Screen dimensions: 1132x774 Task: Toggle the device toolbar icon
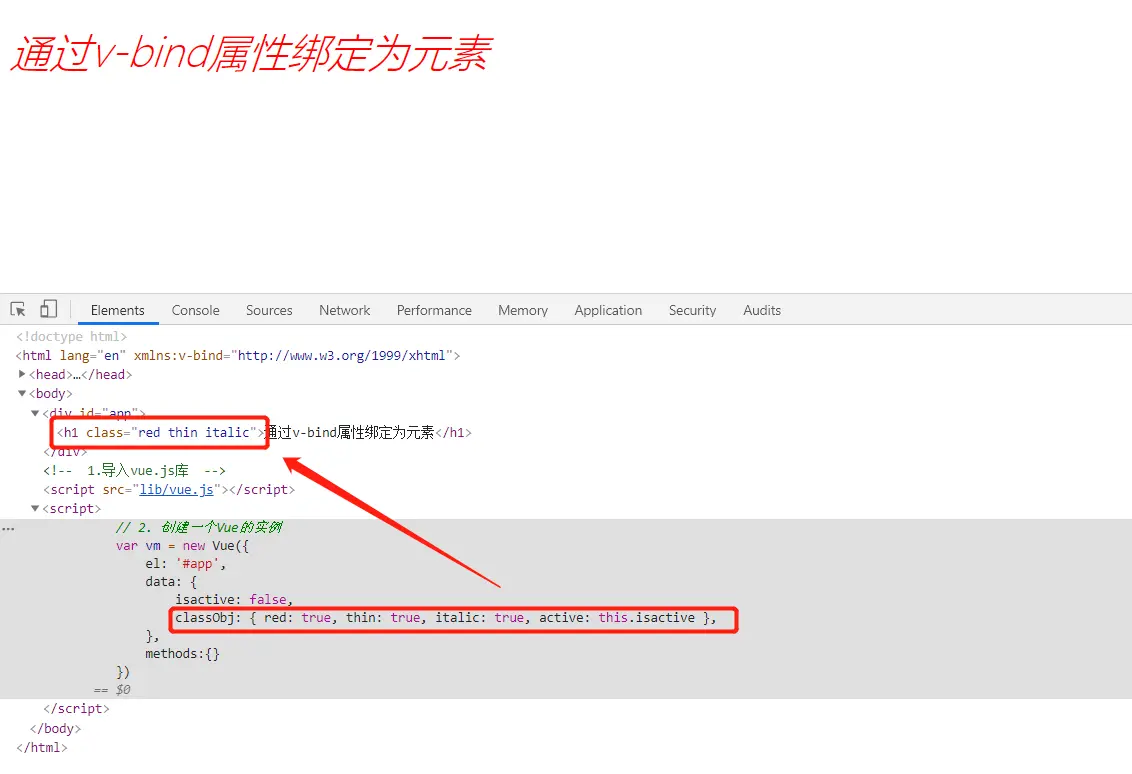48,309
